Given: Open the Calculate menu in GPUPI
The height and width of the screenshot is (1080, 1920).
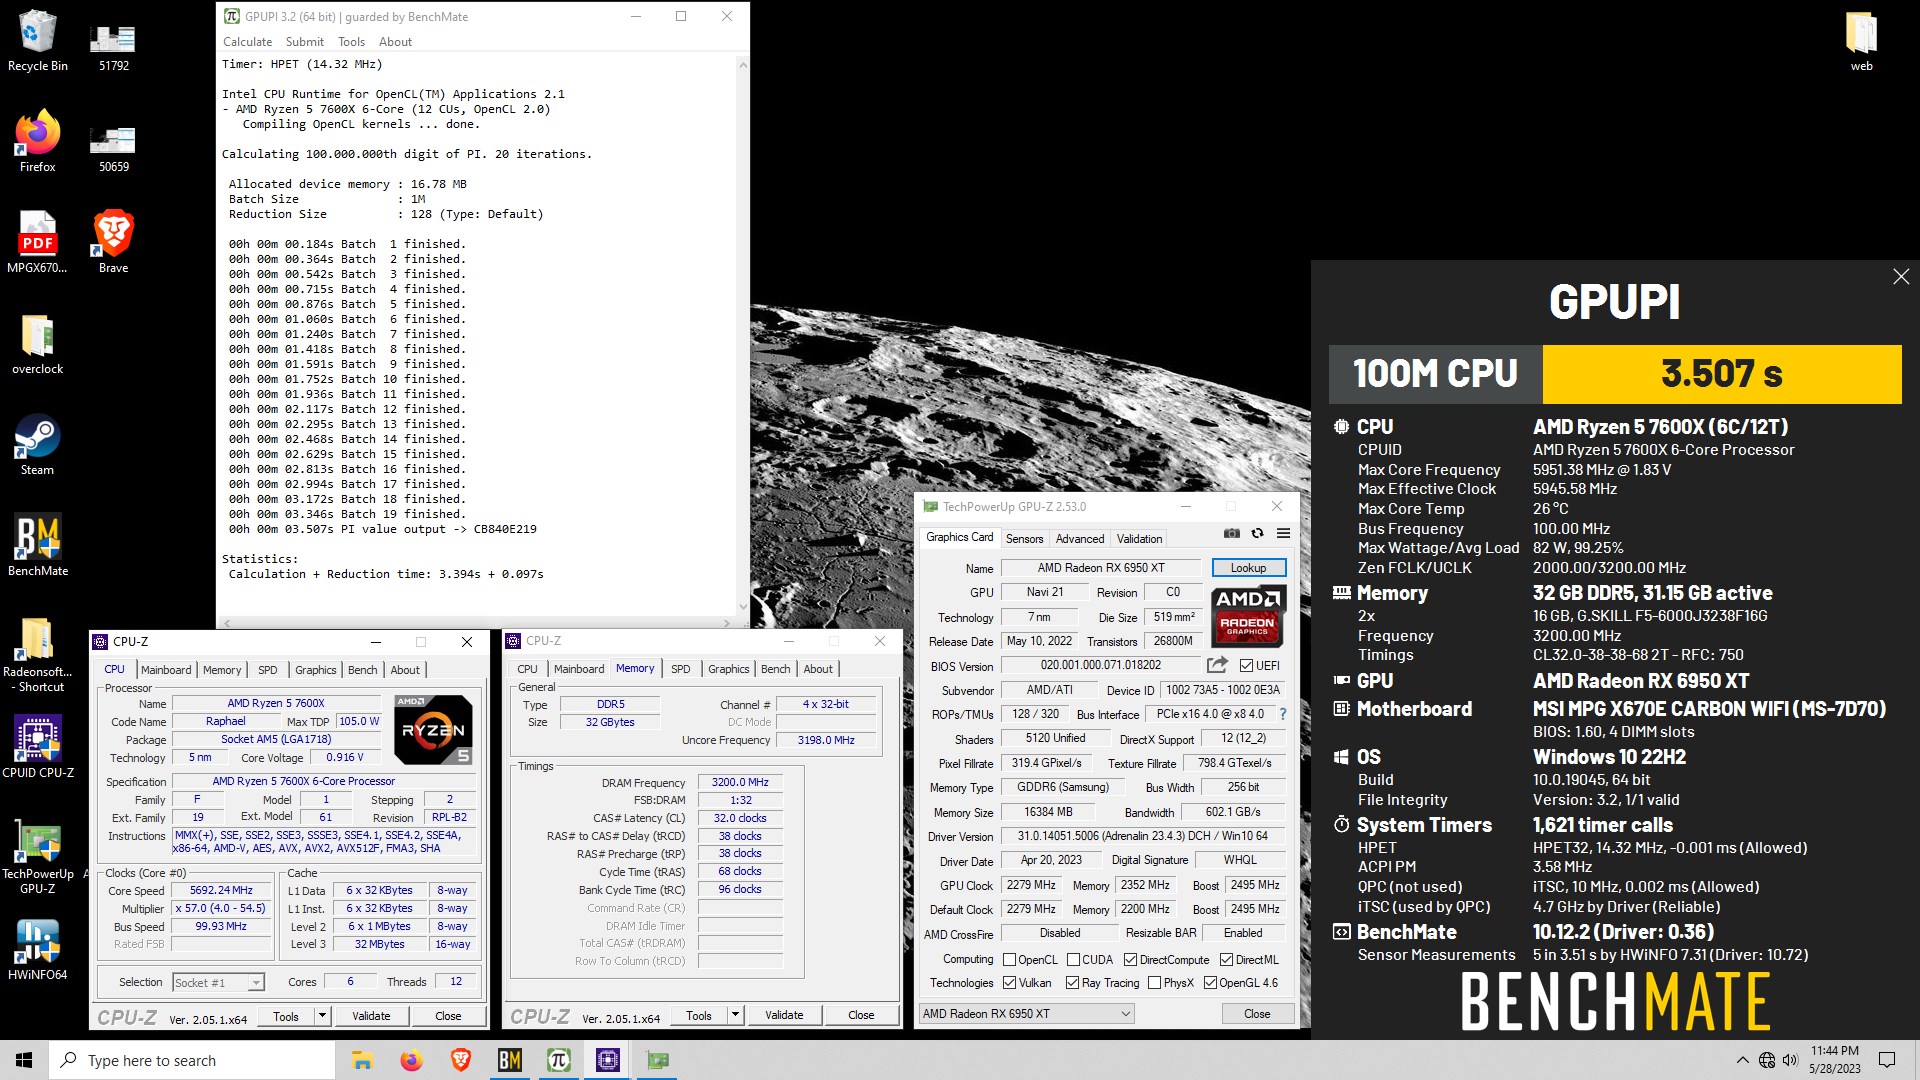Looking at the screenshot, I should click(247, 42).
